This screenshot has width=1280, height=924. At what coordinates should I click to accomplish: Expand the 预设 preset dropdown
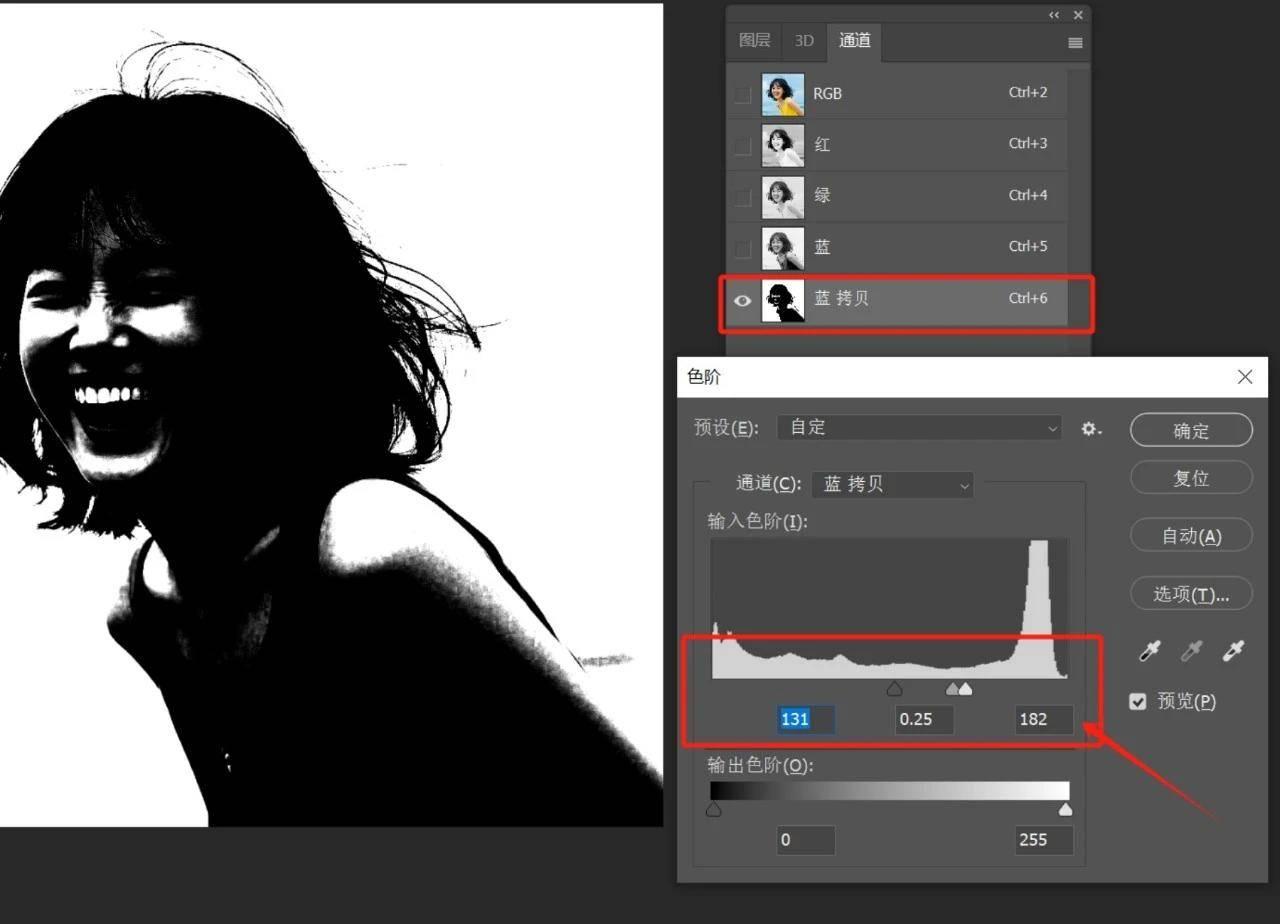point(918,428)
